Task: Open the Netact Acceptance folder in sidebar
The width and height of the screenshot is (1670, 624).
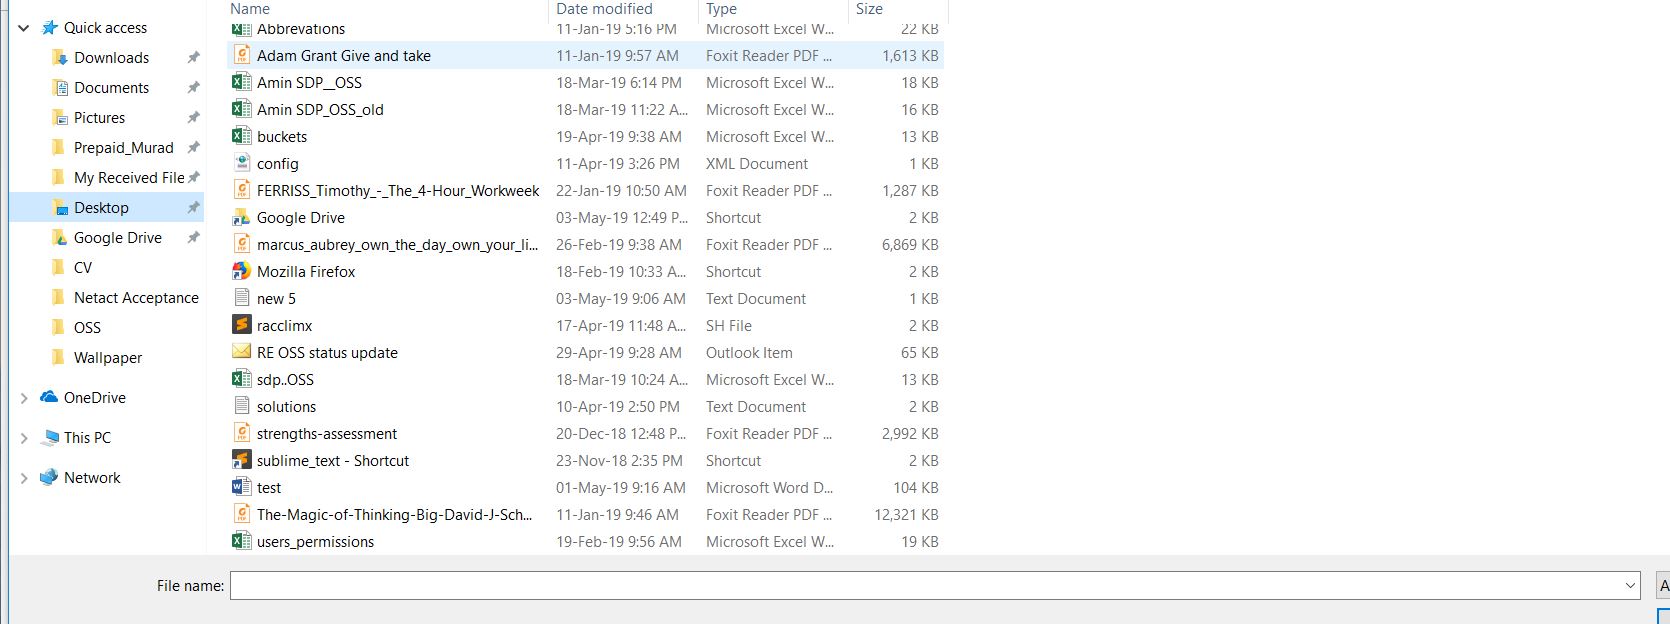Action: (x=136, y=298)
